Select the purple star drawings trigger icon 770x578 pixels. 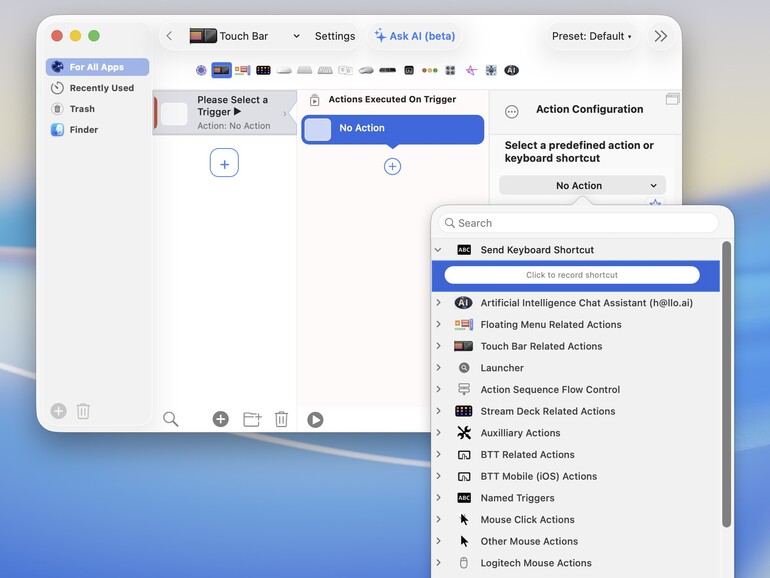point(471,70)
